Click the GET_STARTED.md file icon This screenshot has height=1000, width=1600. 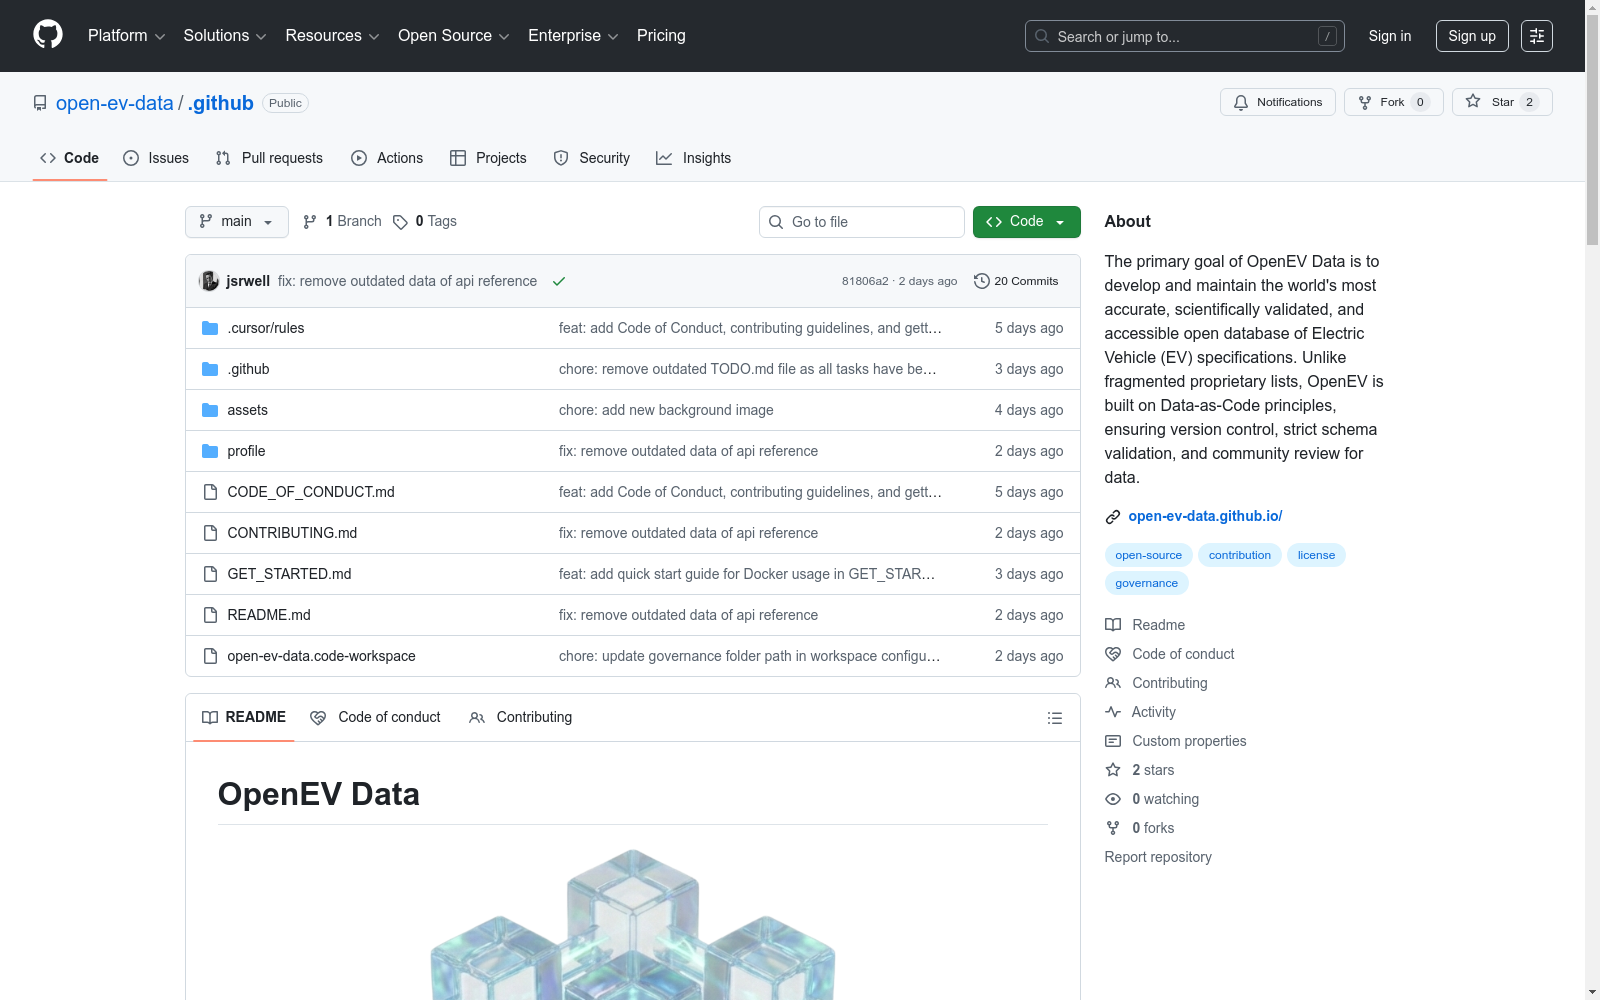coord(210,574)
